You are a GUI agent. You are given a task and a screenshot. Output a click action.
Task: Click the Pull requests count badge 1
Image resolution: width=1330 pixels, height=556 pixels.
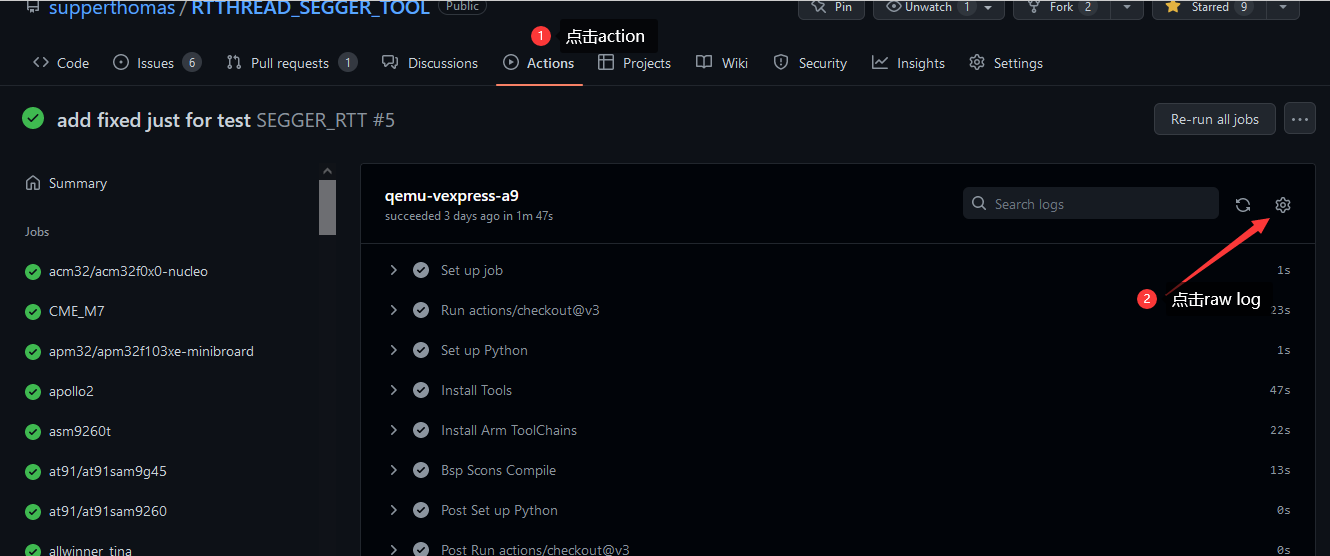[348, 63]
